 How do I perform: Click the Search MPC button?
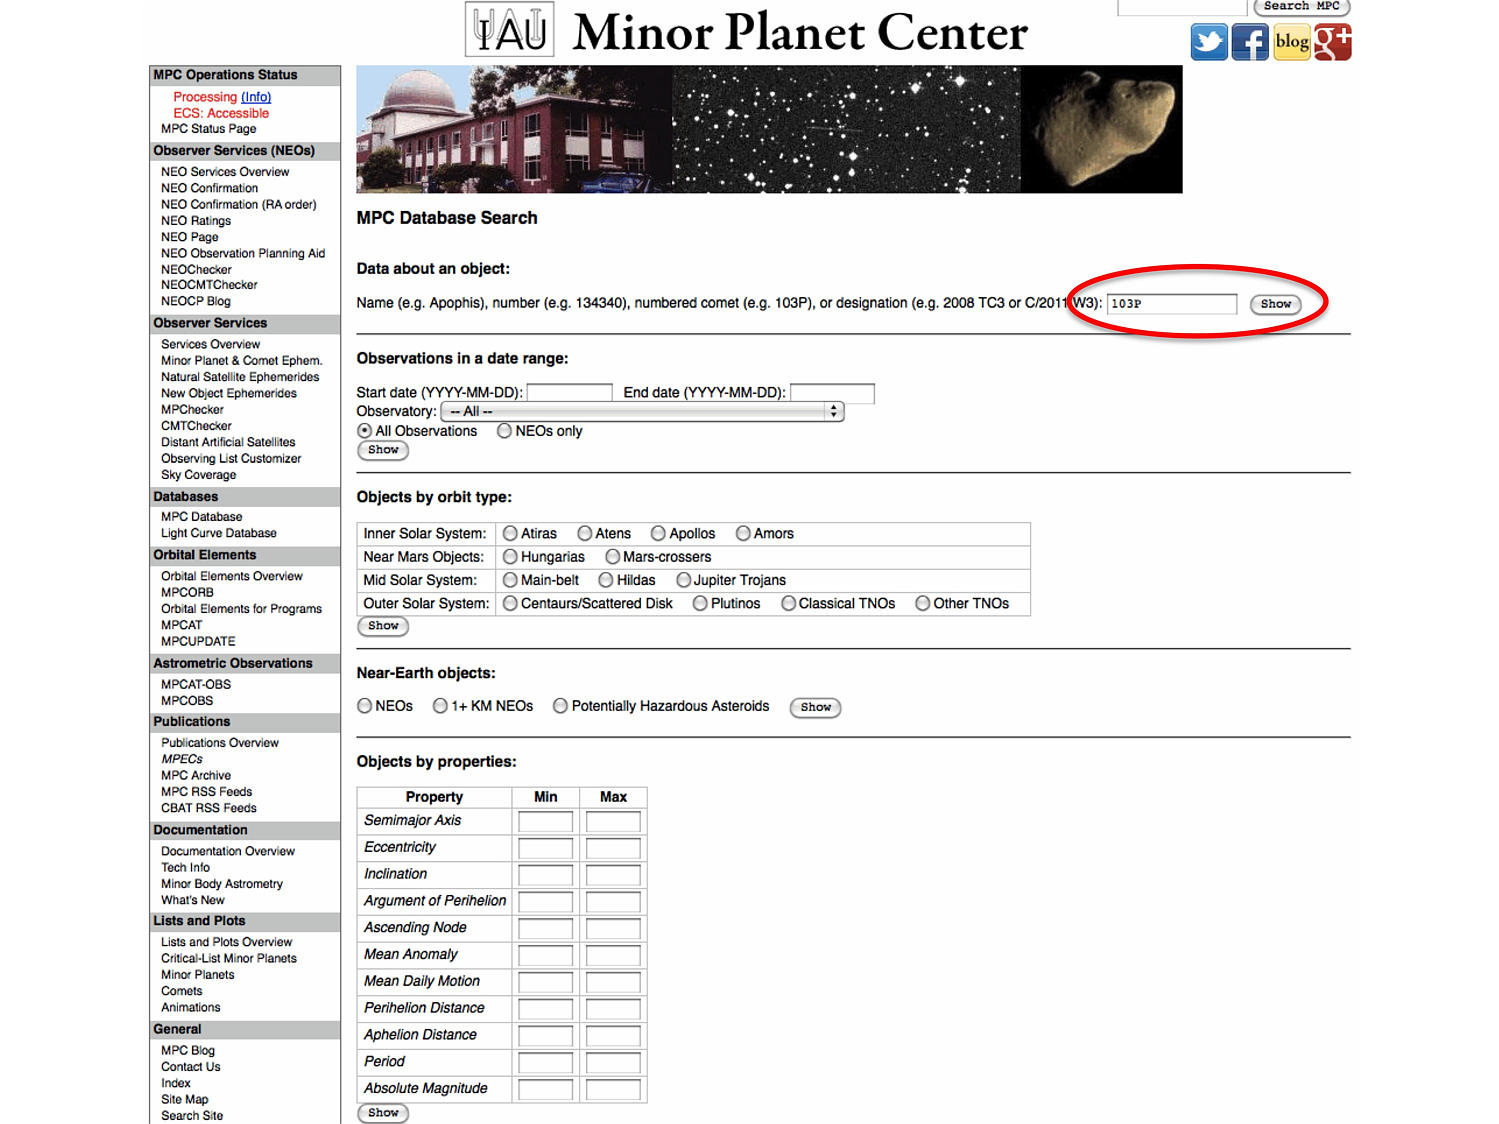[x=1301, y=6]
